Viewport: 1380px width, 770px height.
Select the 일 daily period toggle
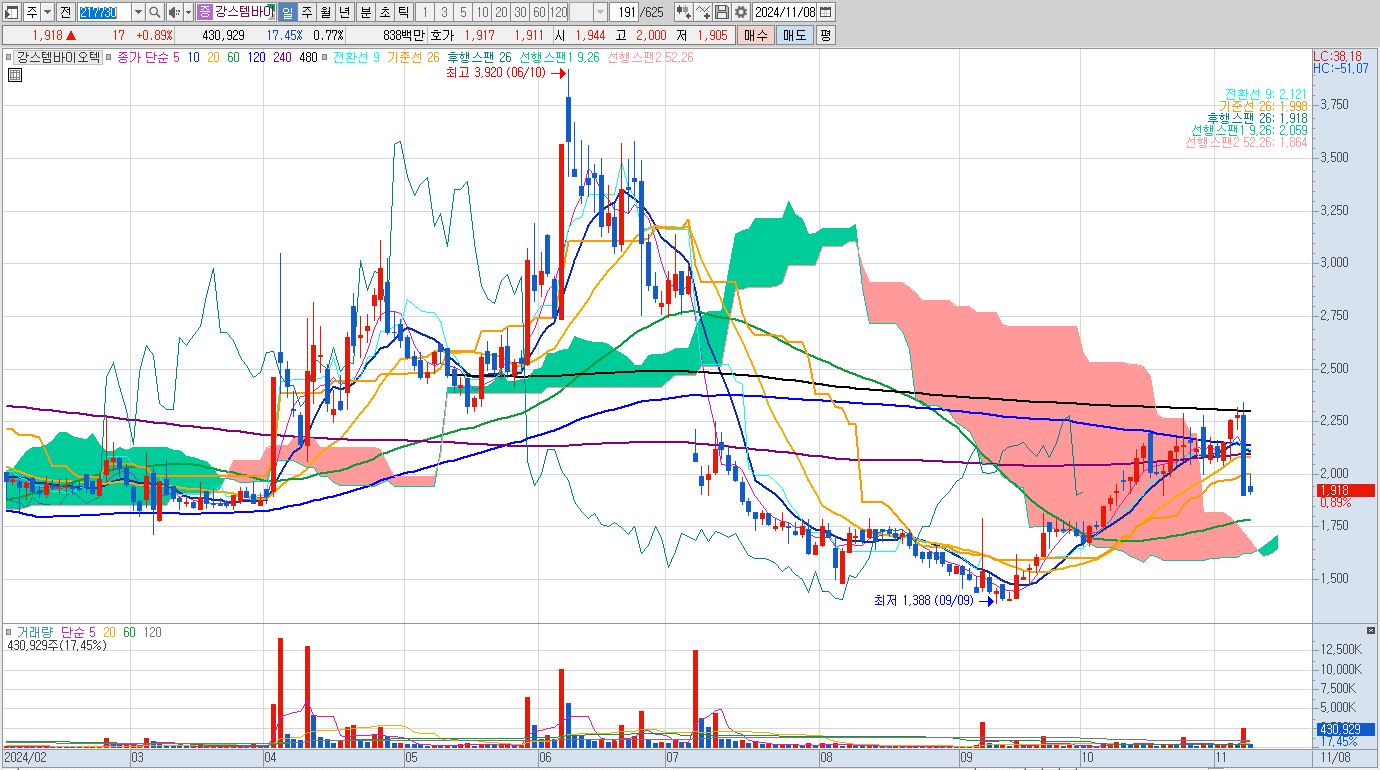(286, 12)
